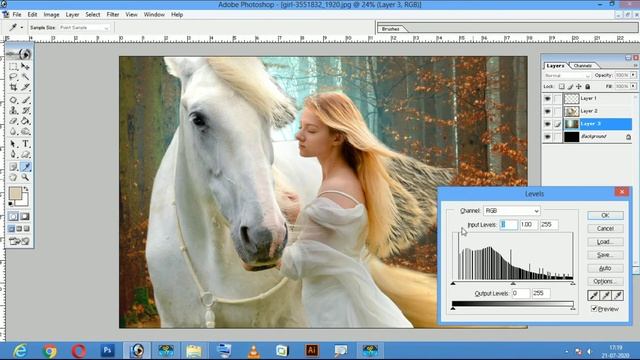Select the History Brush tool

coord(25,111)
